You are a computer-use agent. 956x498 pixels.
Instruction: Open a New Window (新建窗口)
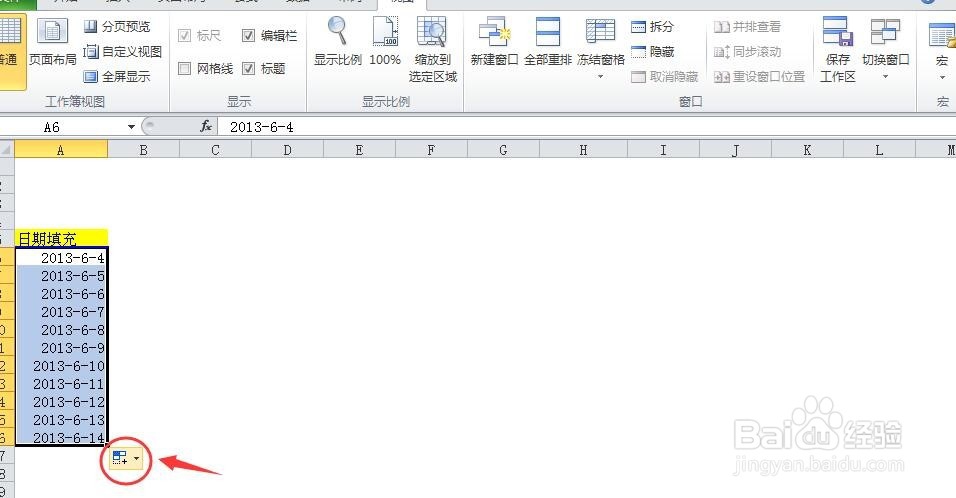494,41
